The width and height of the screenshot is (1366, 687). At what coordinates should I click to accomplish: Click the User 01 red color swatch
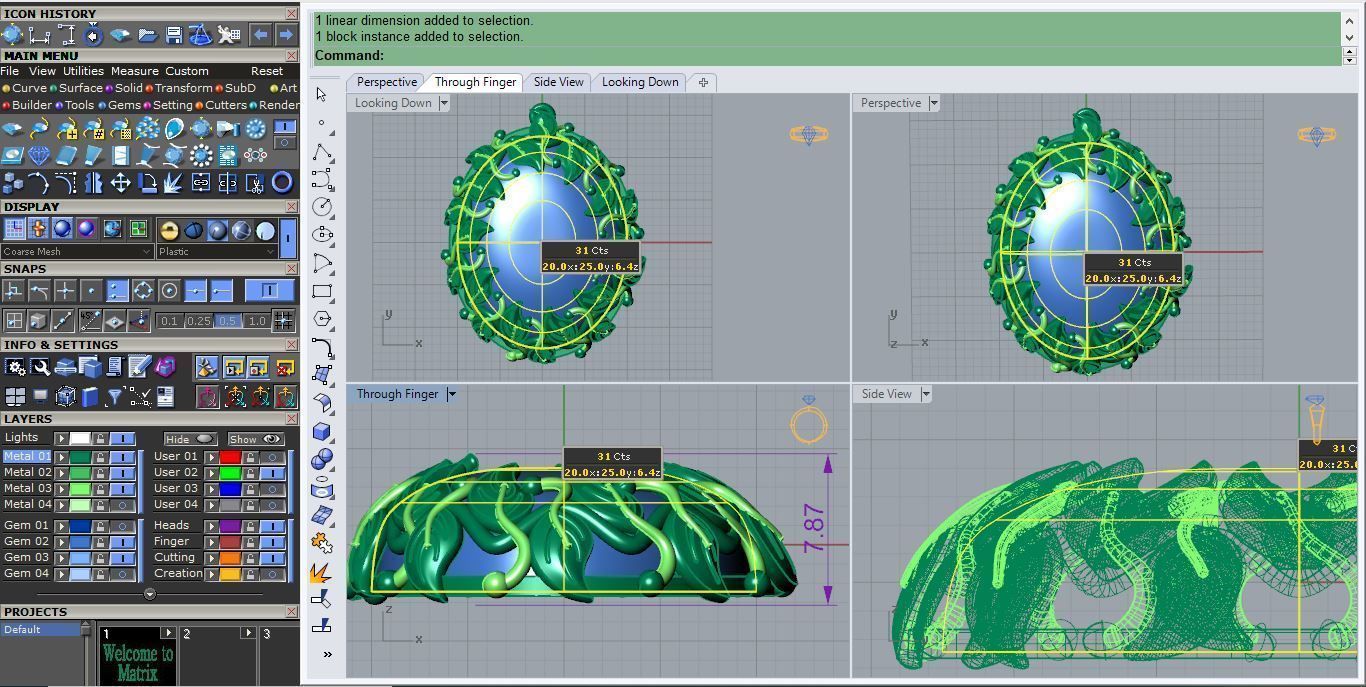(230, 456)
